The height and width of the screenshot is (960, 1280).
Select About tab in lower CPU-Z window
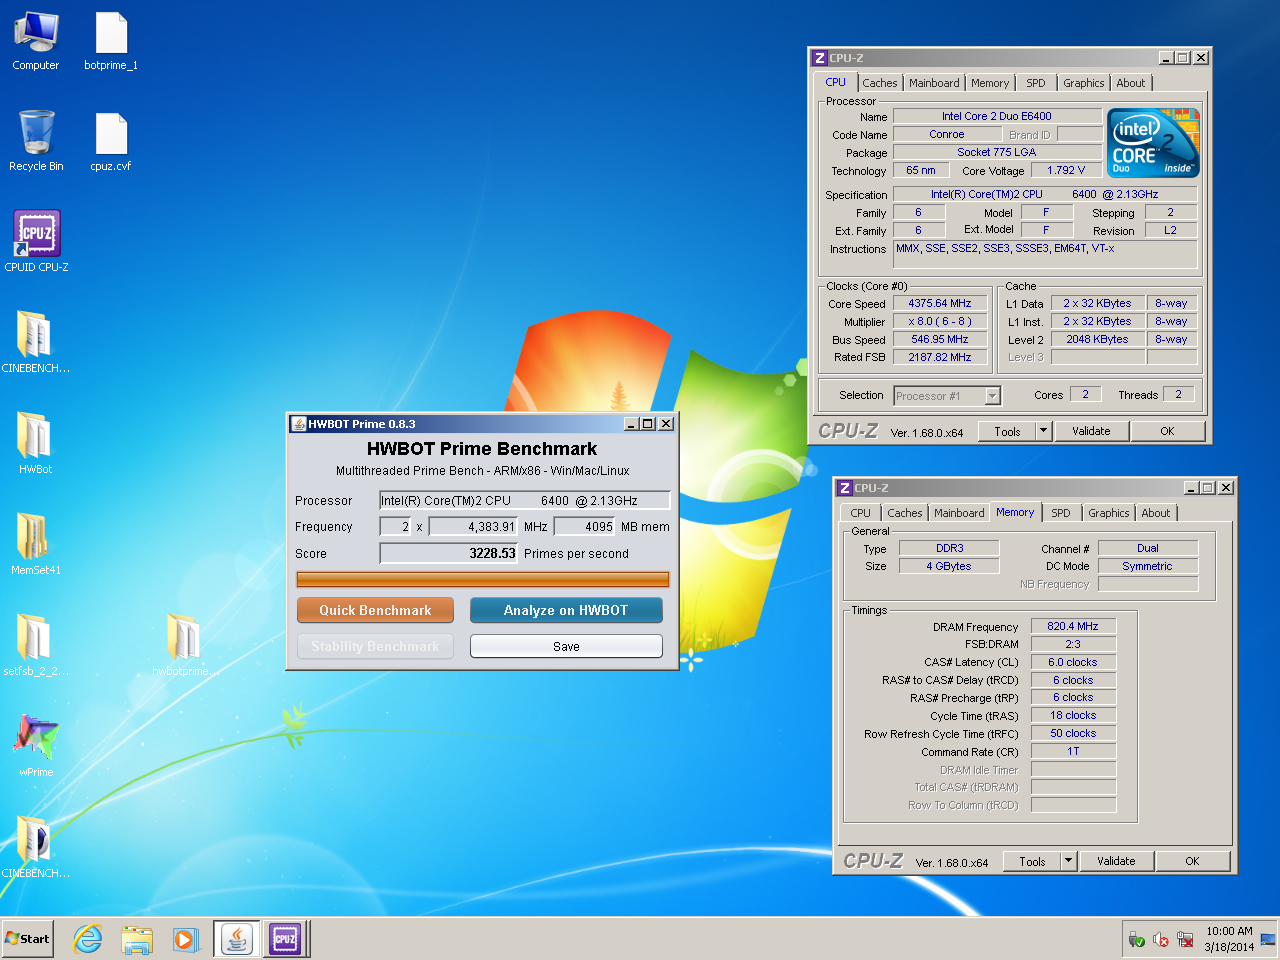click(x=1156, y=513)
